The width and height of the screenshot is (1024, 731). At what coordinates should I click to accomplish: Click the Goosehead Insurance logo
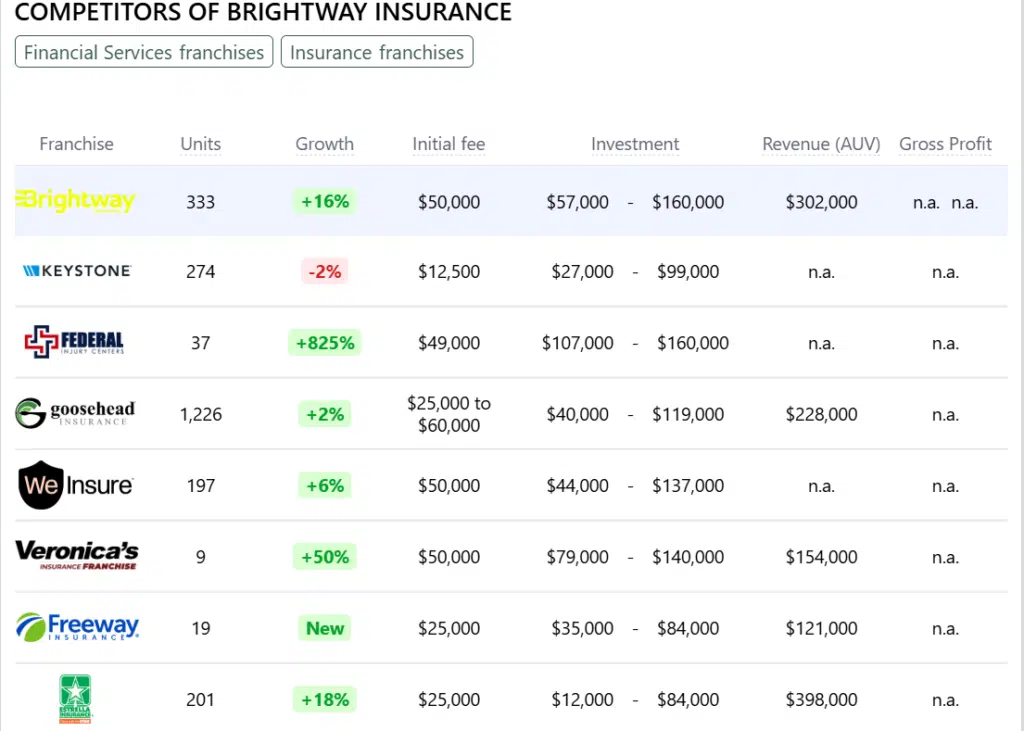tap(75, 413)
